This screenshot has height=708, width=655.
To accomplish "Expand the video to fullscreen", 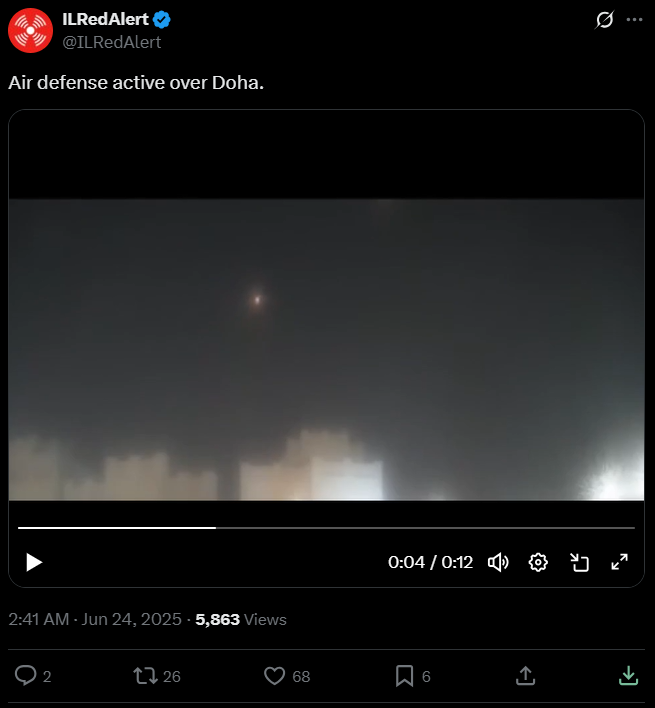I will click(619, 562).
